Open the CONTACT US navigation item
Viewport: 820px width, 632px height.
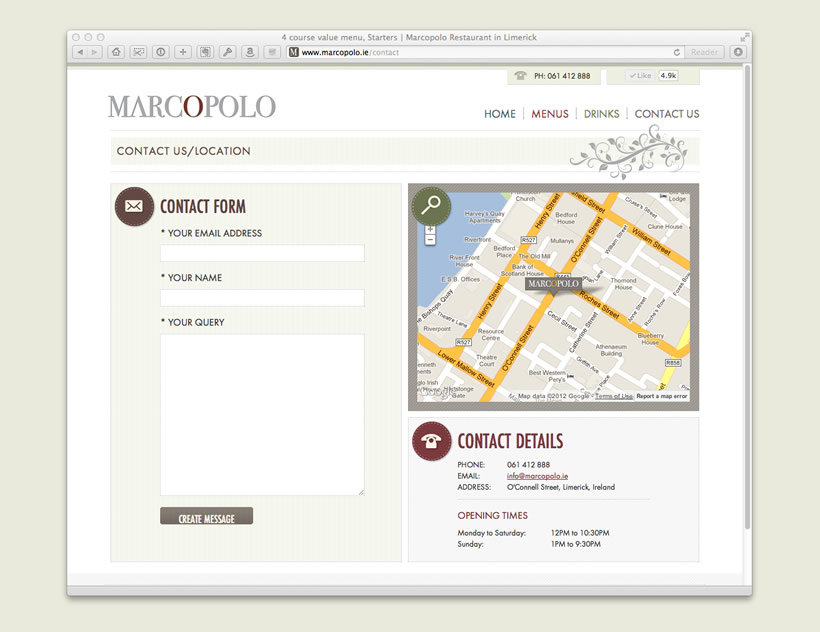(x=667, y=114)
